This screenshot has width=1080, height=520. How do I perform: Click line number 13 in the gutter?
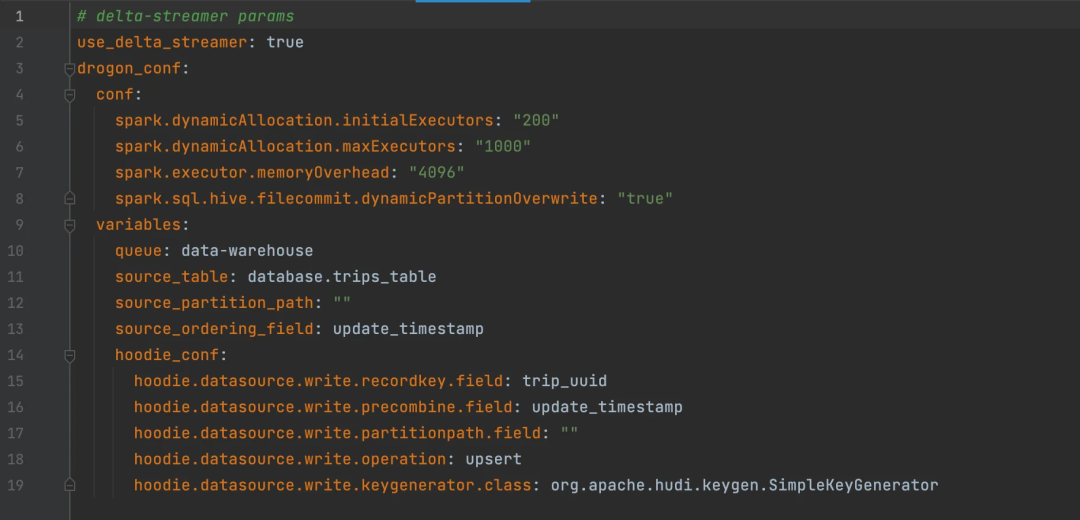(15, 329)
